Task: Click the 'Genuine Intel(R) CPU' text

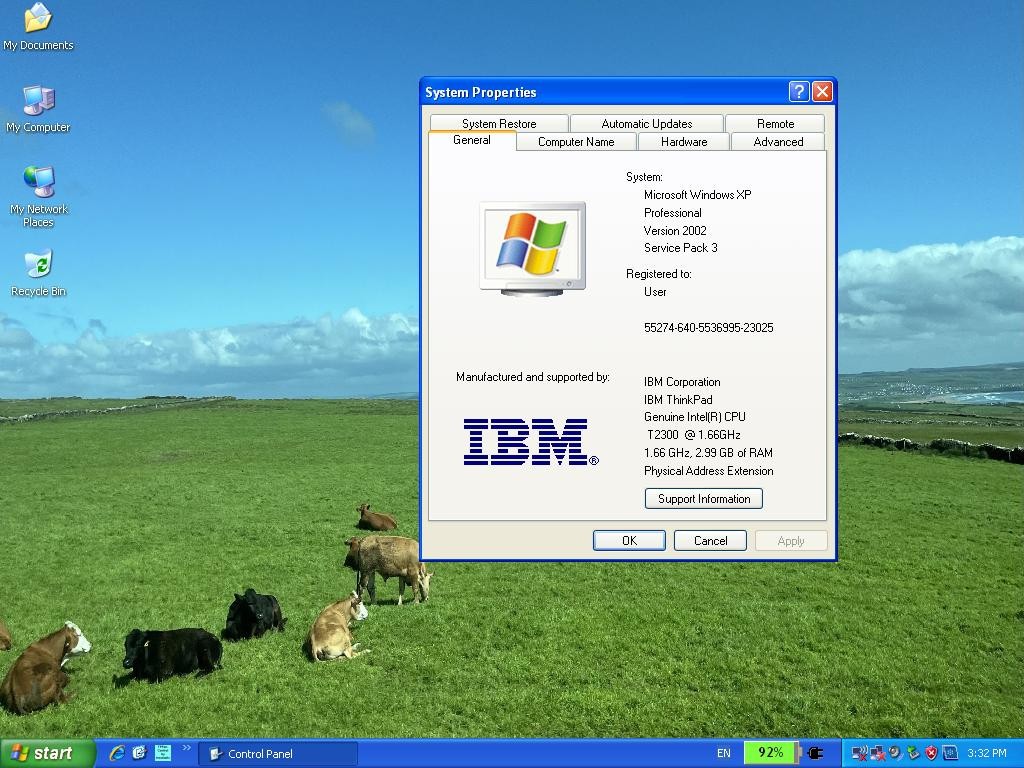Action: (x=694, y=417)
